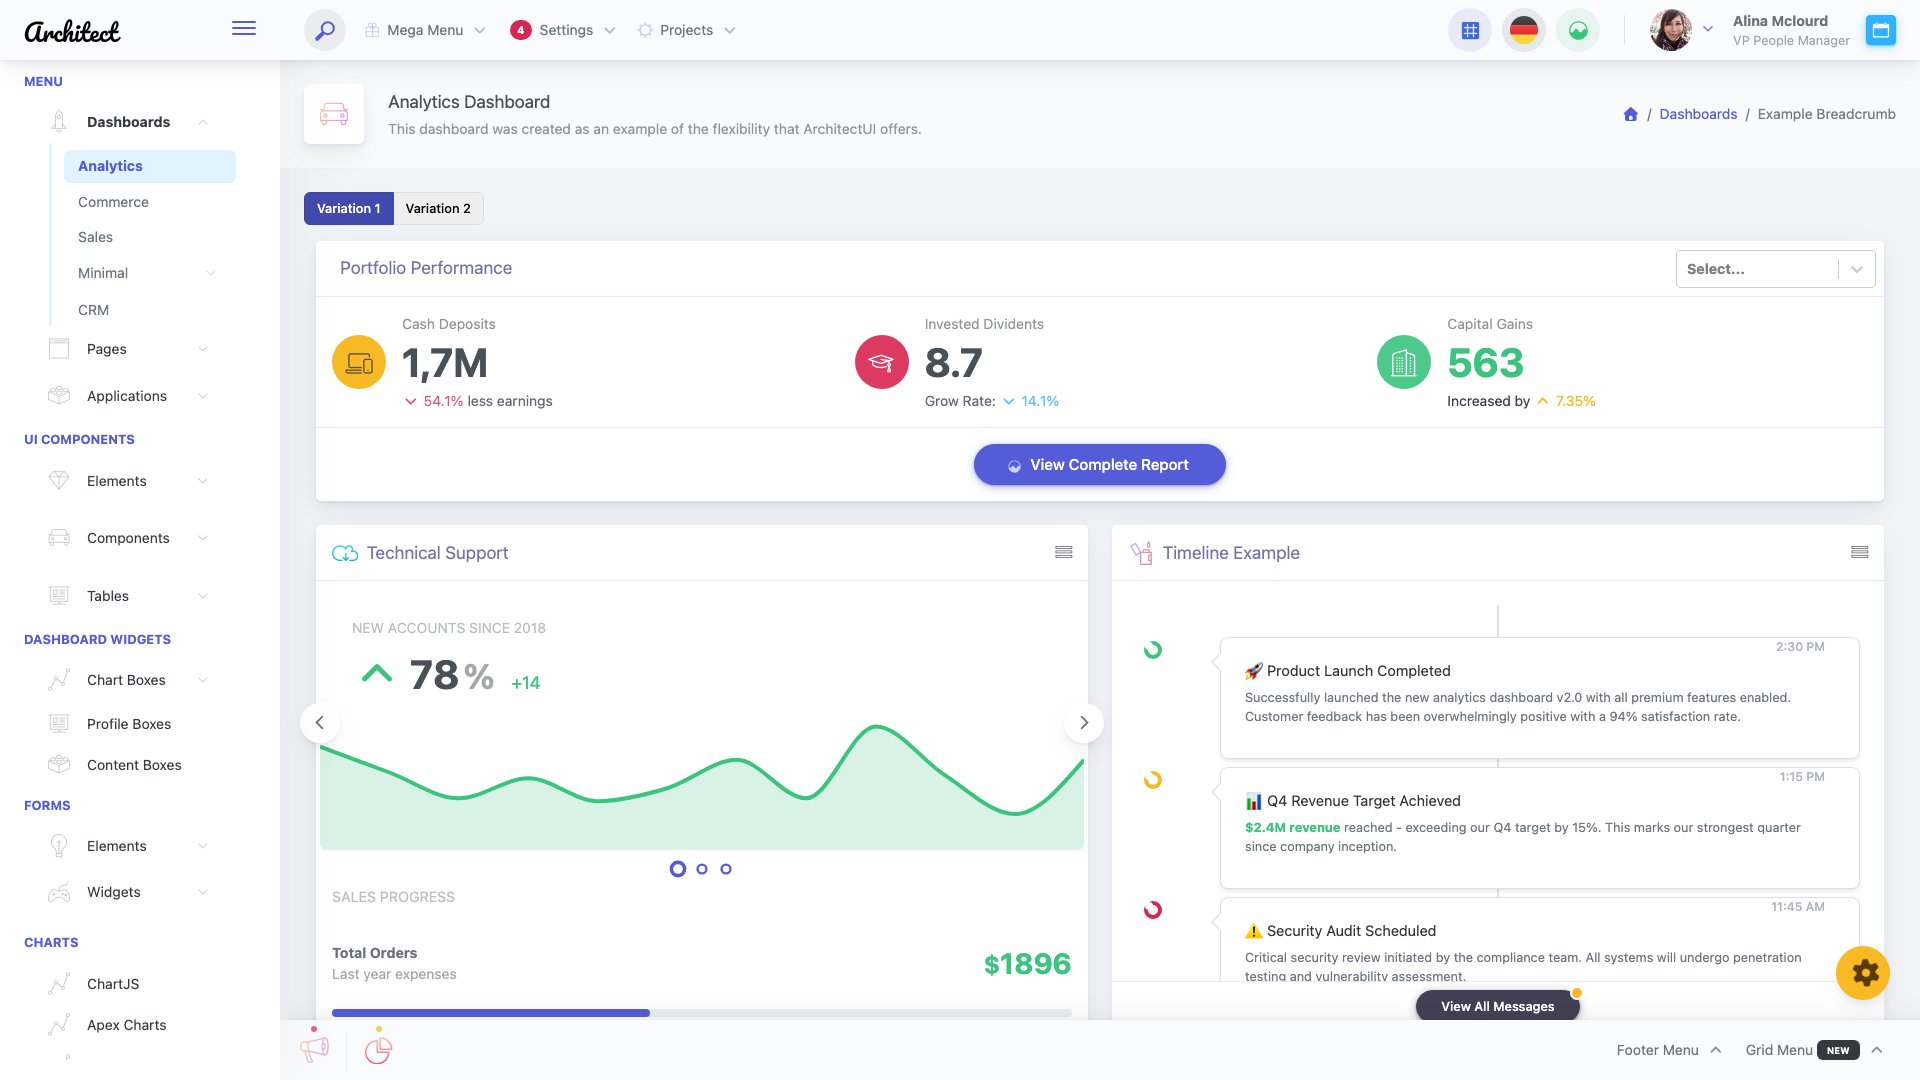Open the floating settings gear button
1920x1080 pixels.
[1863, 972]
